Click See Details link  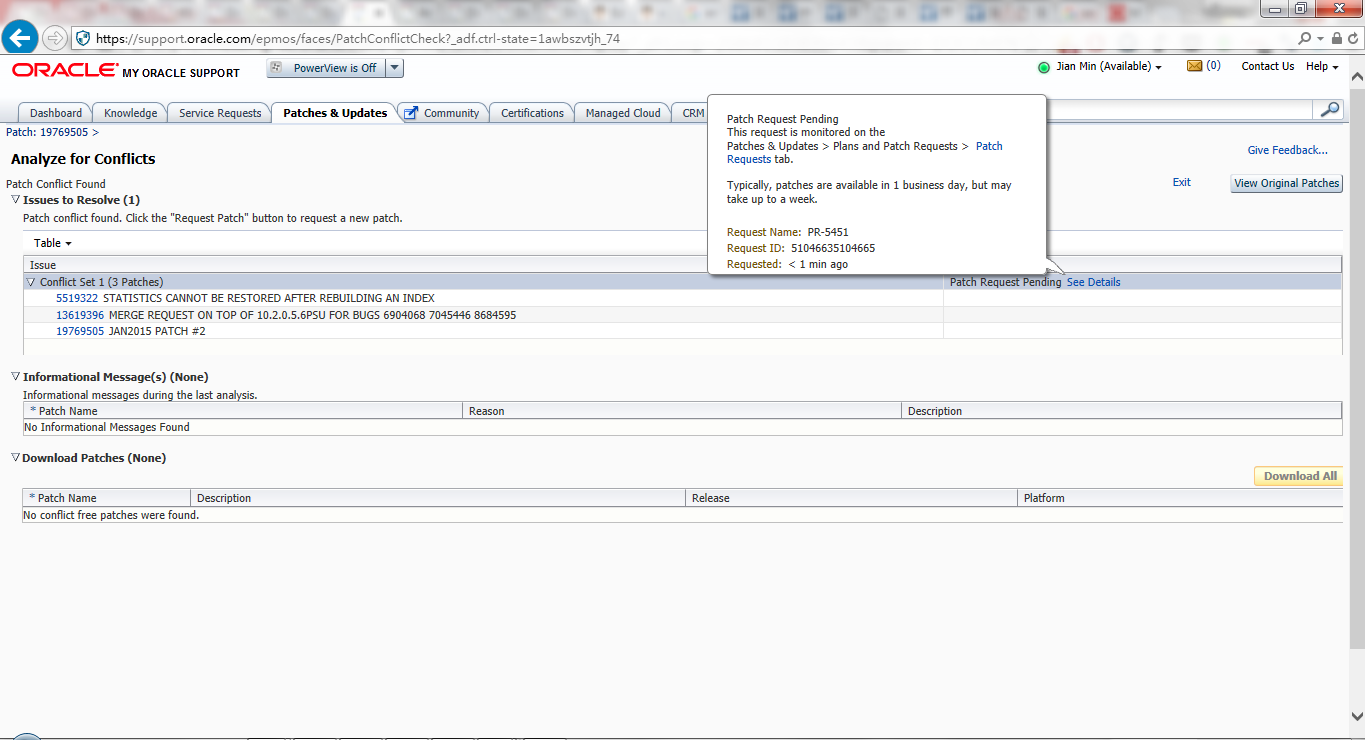click(x=1093, y=282)
